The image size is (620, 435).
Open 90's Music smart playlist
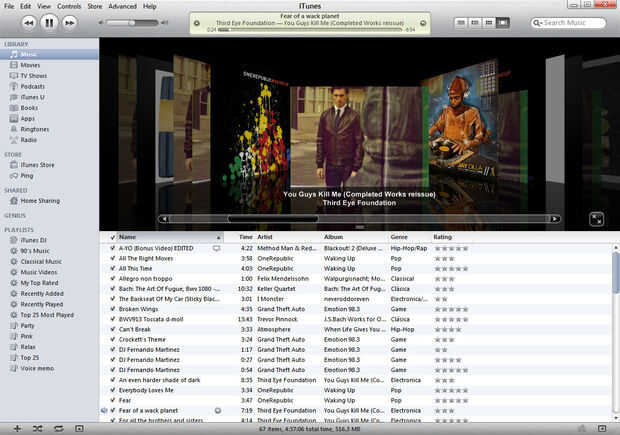pos(35,251)
